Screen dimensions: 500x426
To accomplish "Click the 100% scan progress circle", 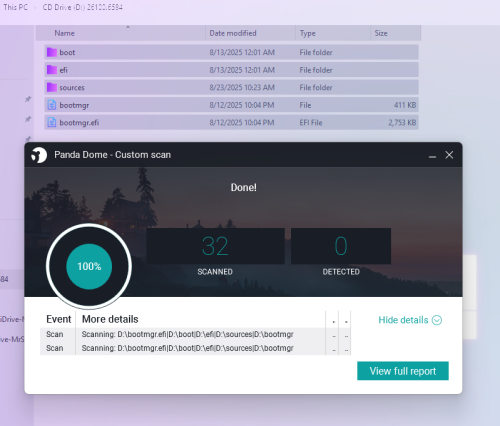I will click(x=89, y=266).
